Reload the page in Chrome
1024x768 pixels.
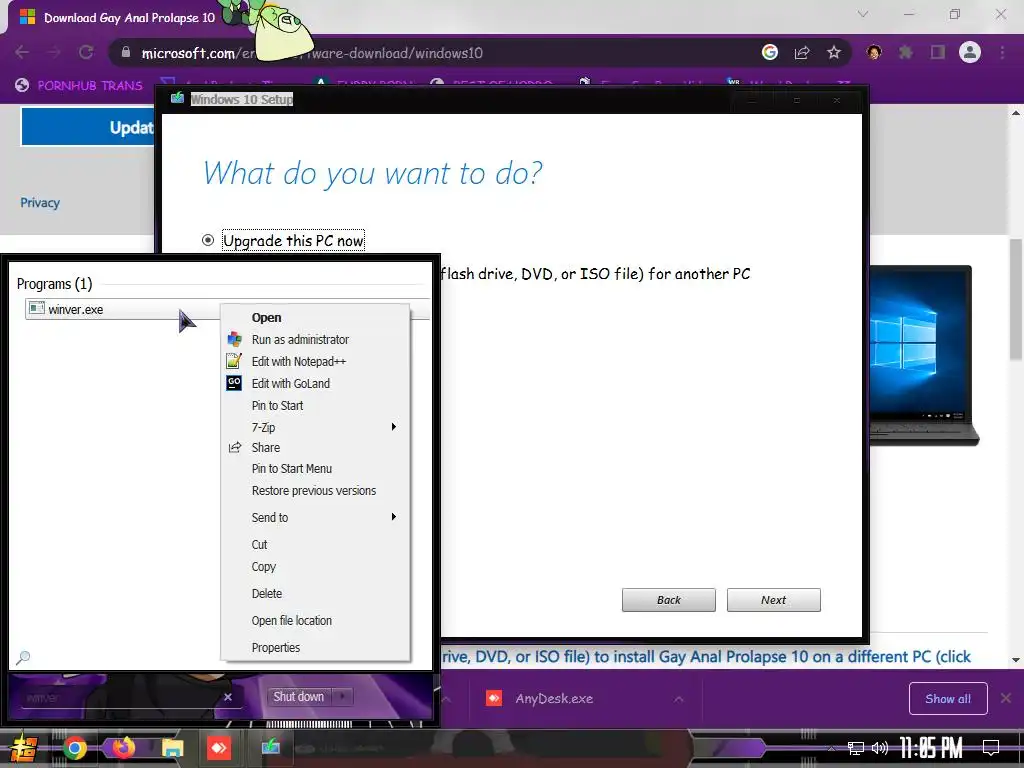86,52
